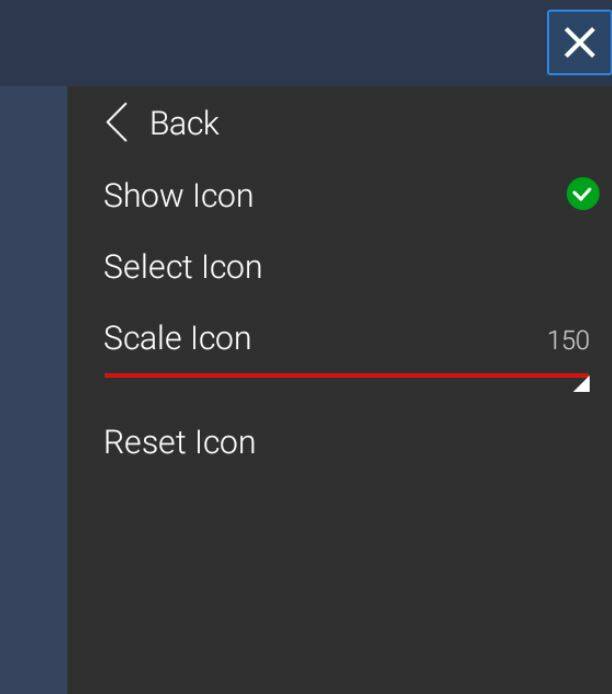
Task: Toggle the green Show Icon checkmark
Action: [x=583, y=194]
